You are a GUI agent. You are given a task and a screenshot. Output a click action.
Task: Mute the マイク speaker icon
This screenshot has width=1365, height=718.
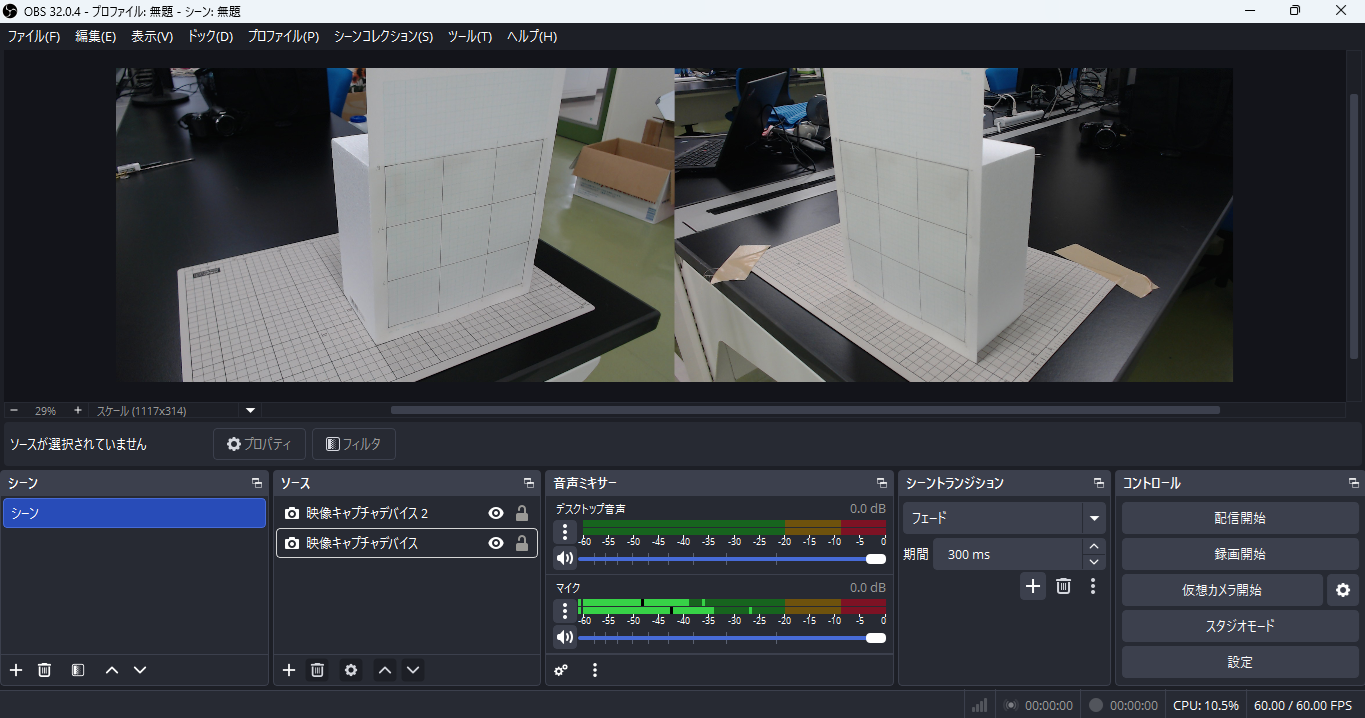(565, 637)
